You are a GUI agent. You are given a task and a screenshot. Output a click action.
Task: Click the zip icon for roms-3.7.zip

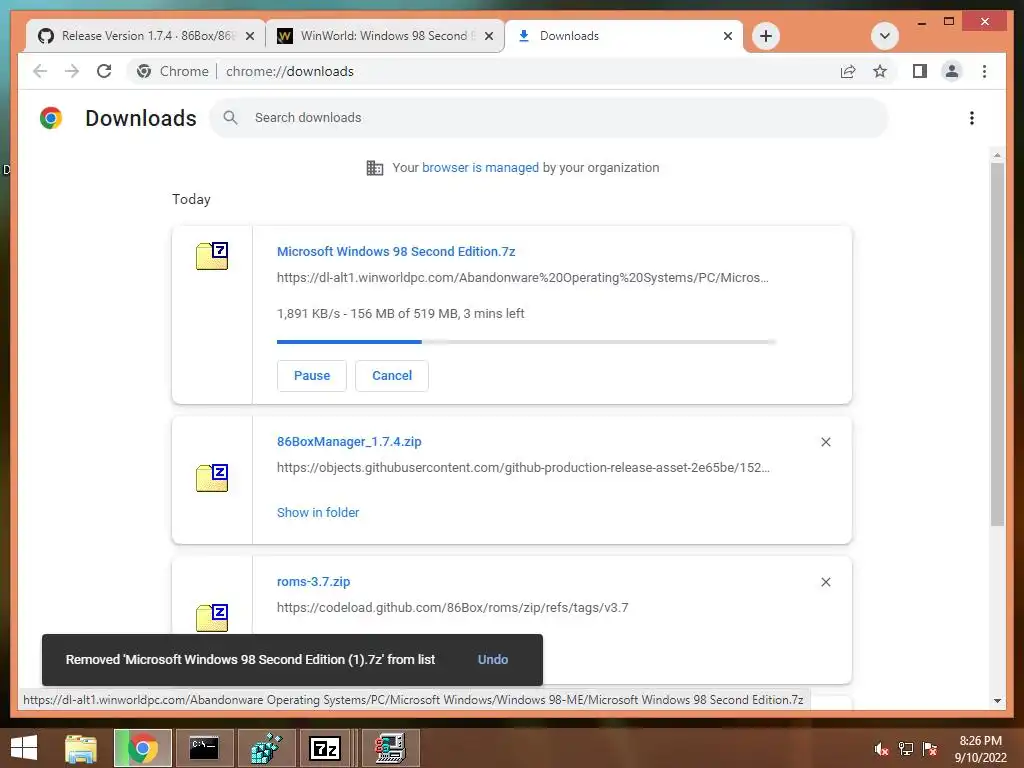(212, 618)
